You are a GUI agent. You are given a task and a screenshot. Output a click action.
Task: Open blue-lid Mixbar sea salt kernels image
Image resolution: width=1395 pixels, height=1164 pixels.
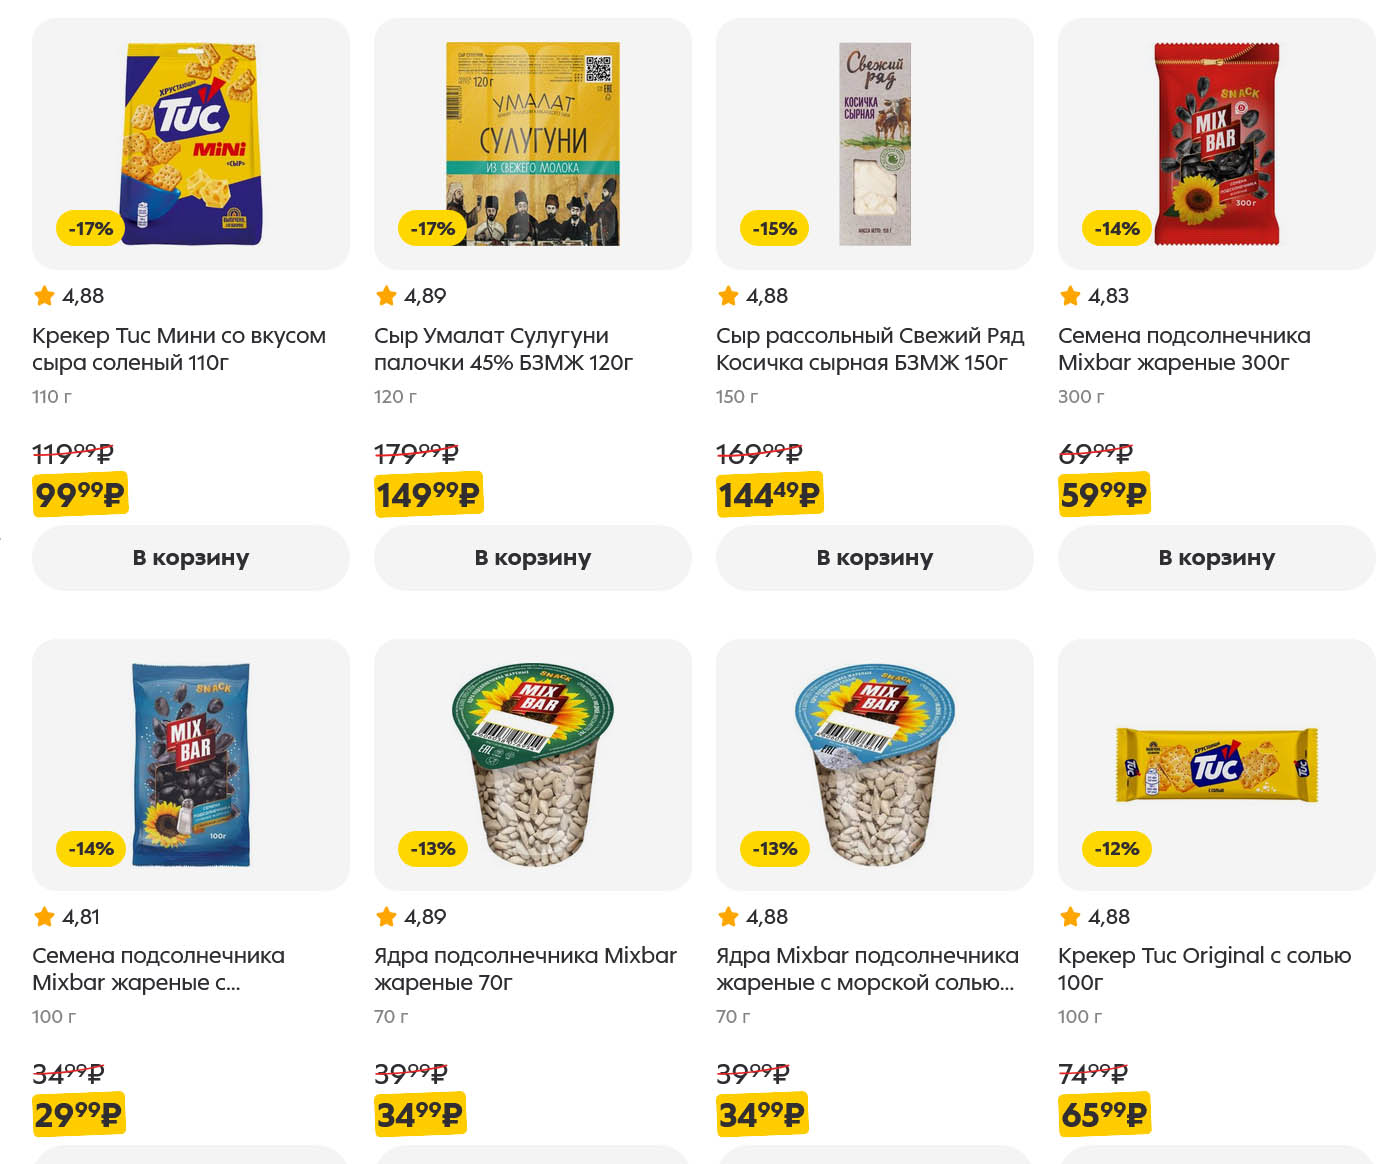coord(874,764)
